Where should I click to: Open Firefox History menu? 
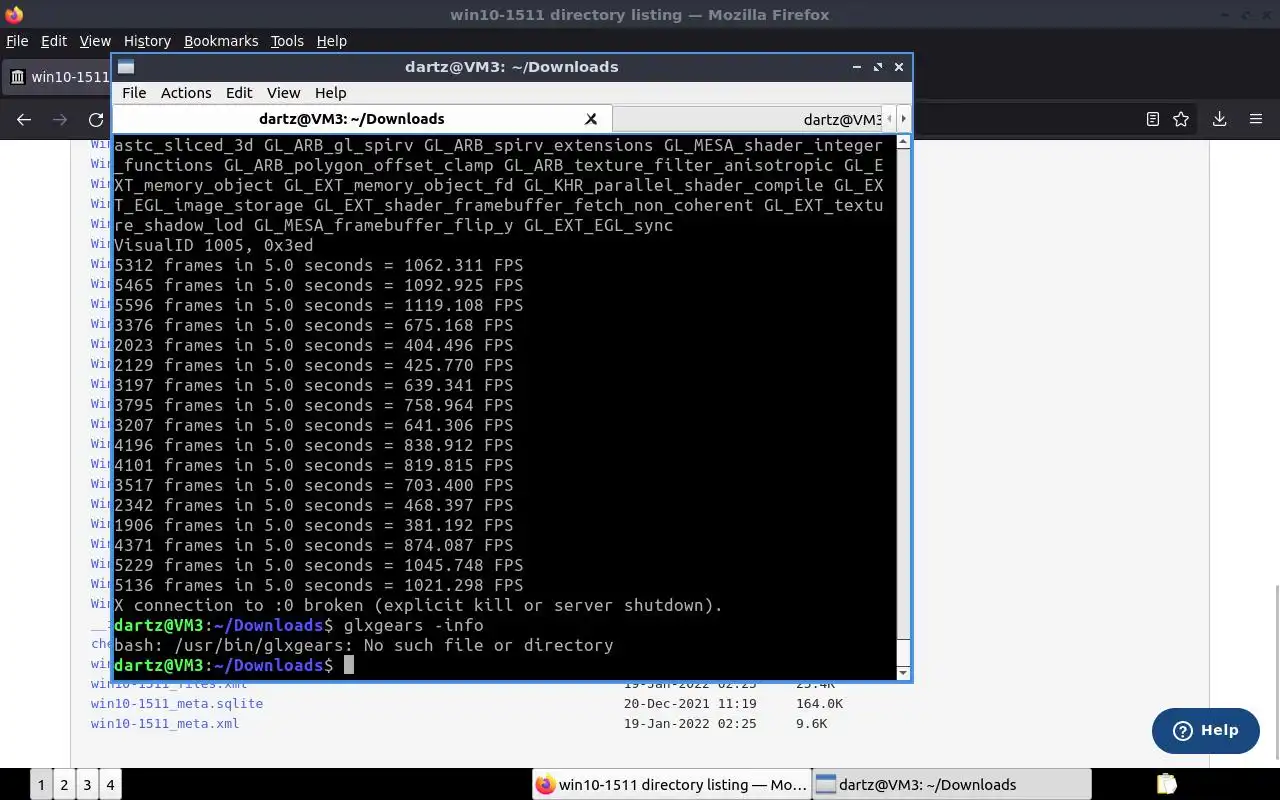147,41
